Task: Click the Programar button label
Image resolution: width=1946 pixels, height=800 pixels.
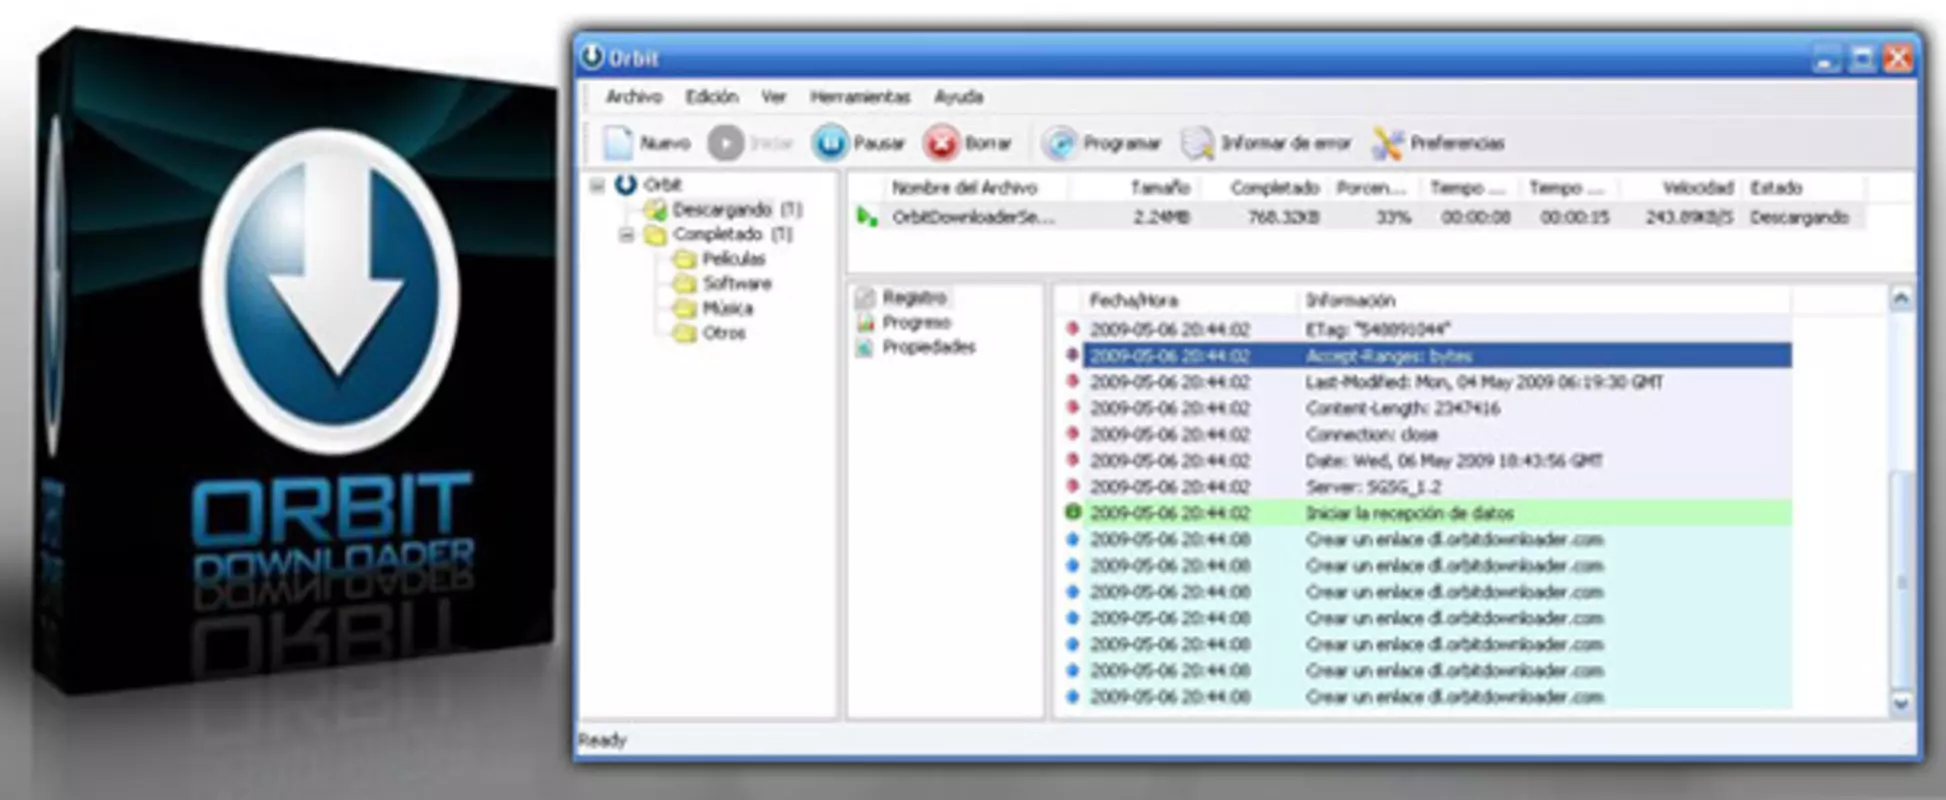Action: click(1122, 144)
